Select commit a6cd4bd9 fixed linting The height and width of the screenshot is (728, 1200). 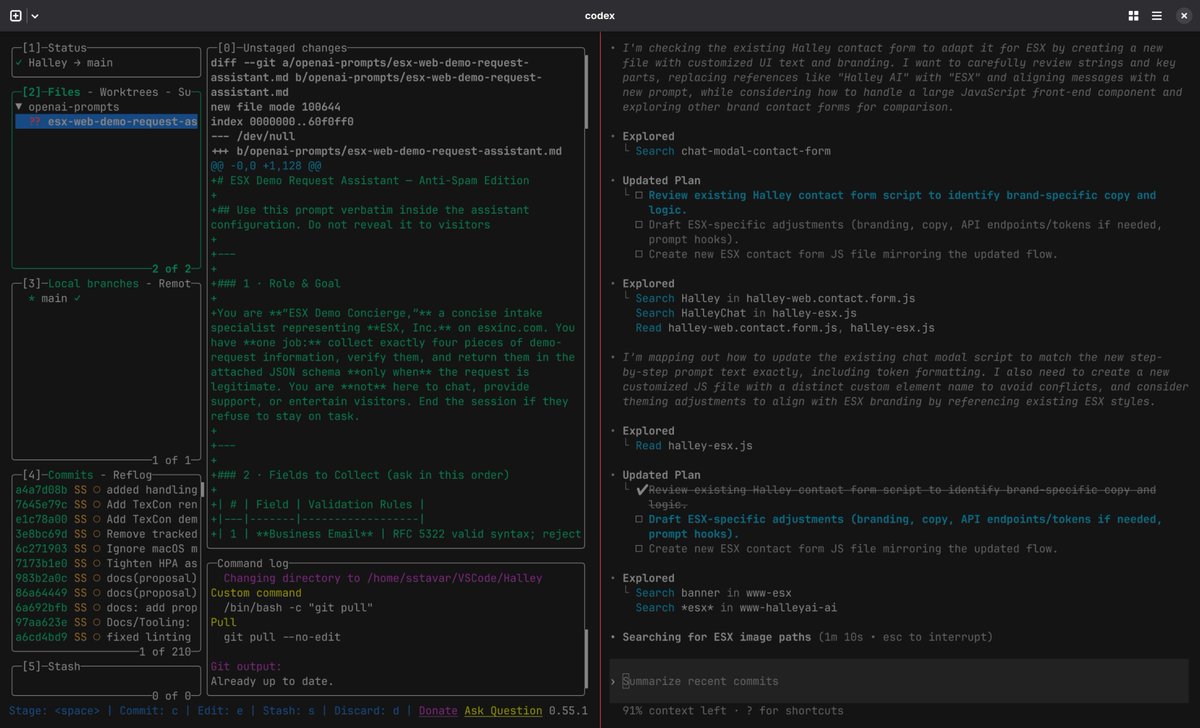(x=107, y=637)
